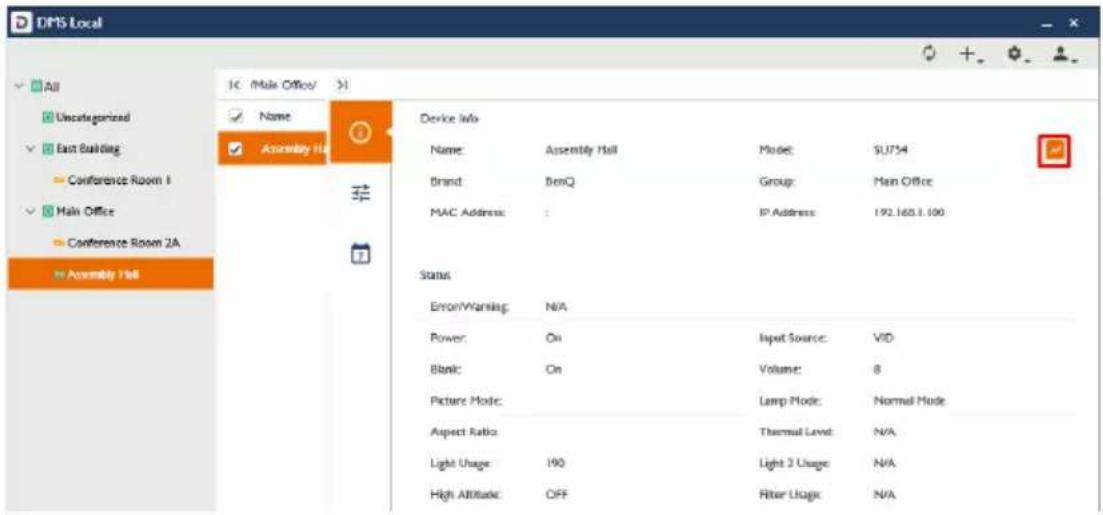Collapse the East Building group
The width and height of the screenshot is (1103, 515).
tap(32, 149)
